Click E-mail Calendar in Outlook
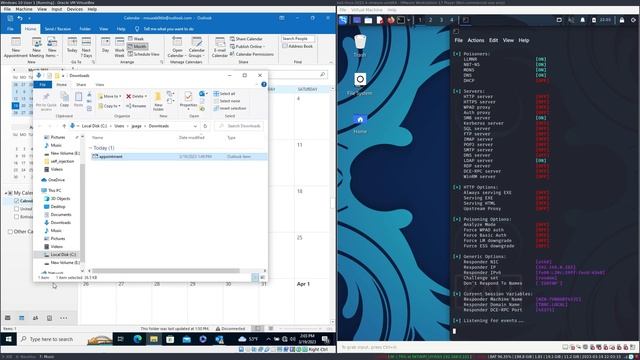The width and height of the screenshot is (640, 360). 220,47
